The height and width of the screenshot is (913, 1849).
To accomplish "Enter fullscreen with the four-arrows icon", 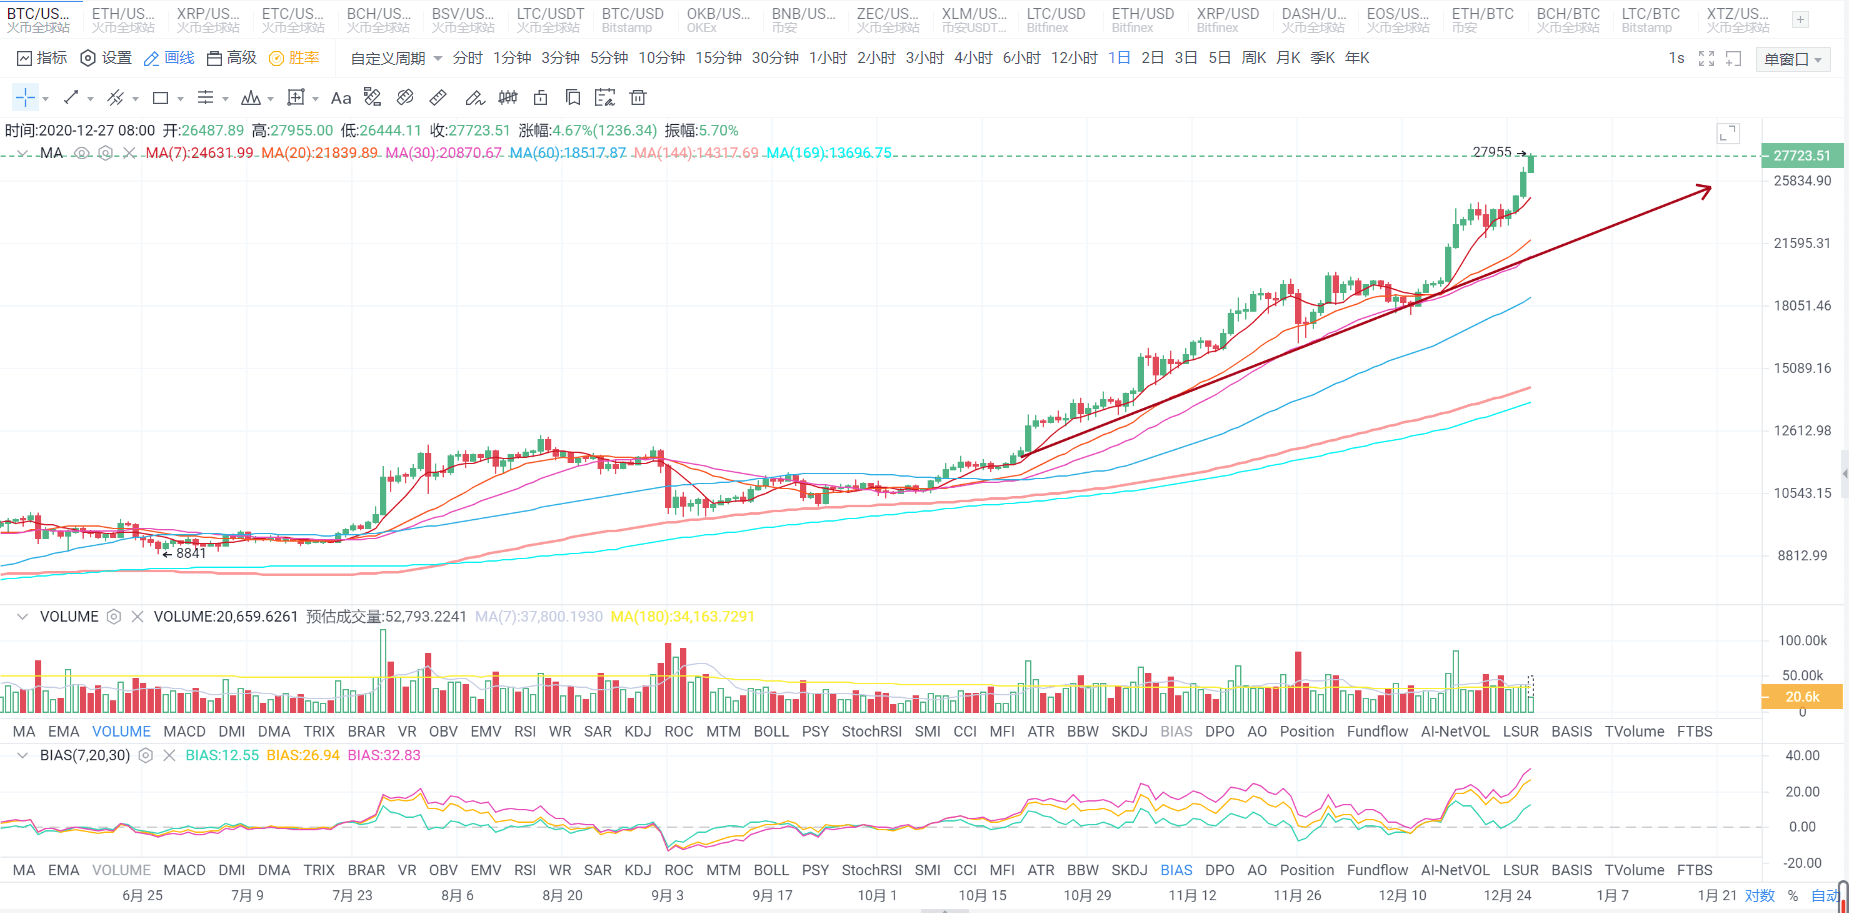I will [1706, 59].
